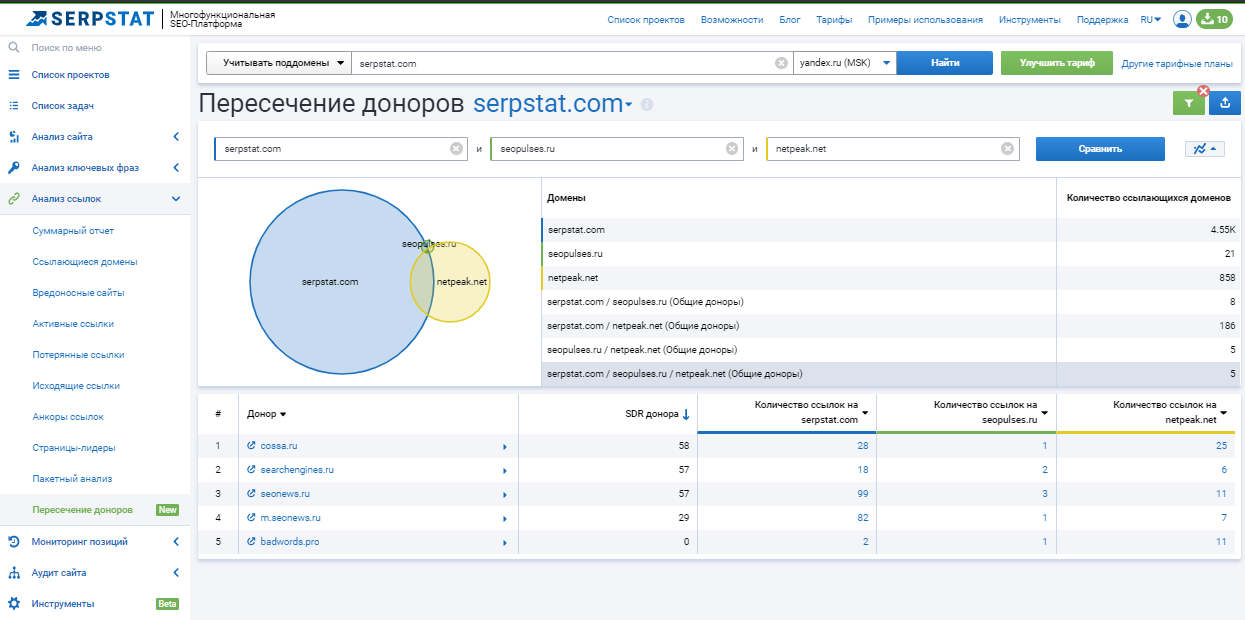
Task: Open Страницы-лидеры in sidebar
Action: coord(74,448)
